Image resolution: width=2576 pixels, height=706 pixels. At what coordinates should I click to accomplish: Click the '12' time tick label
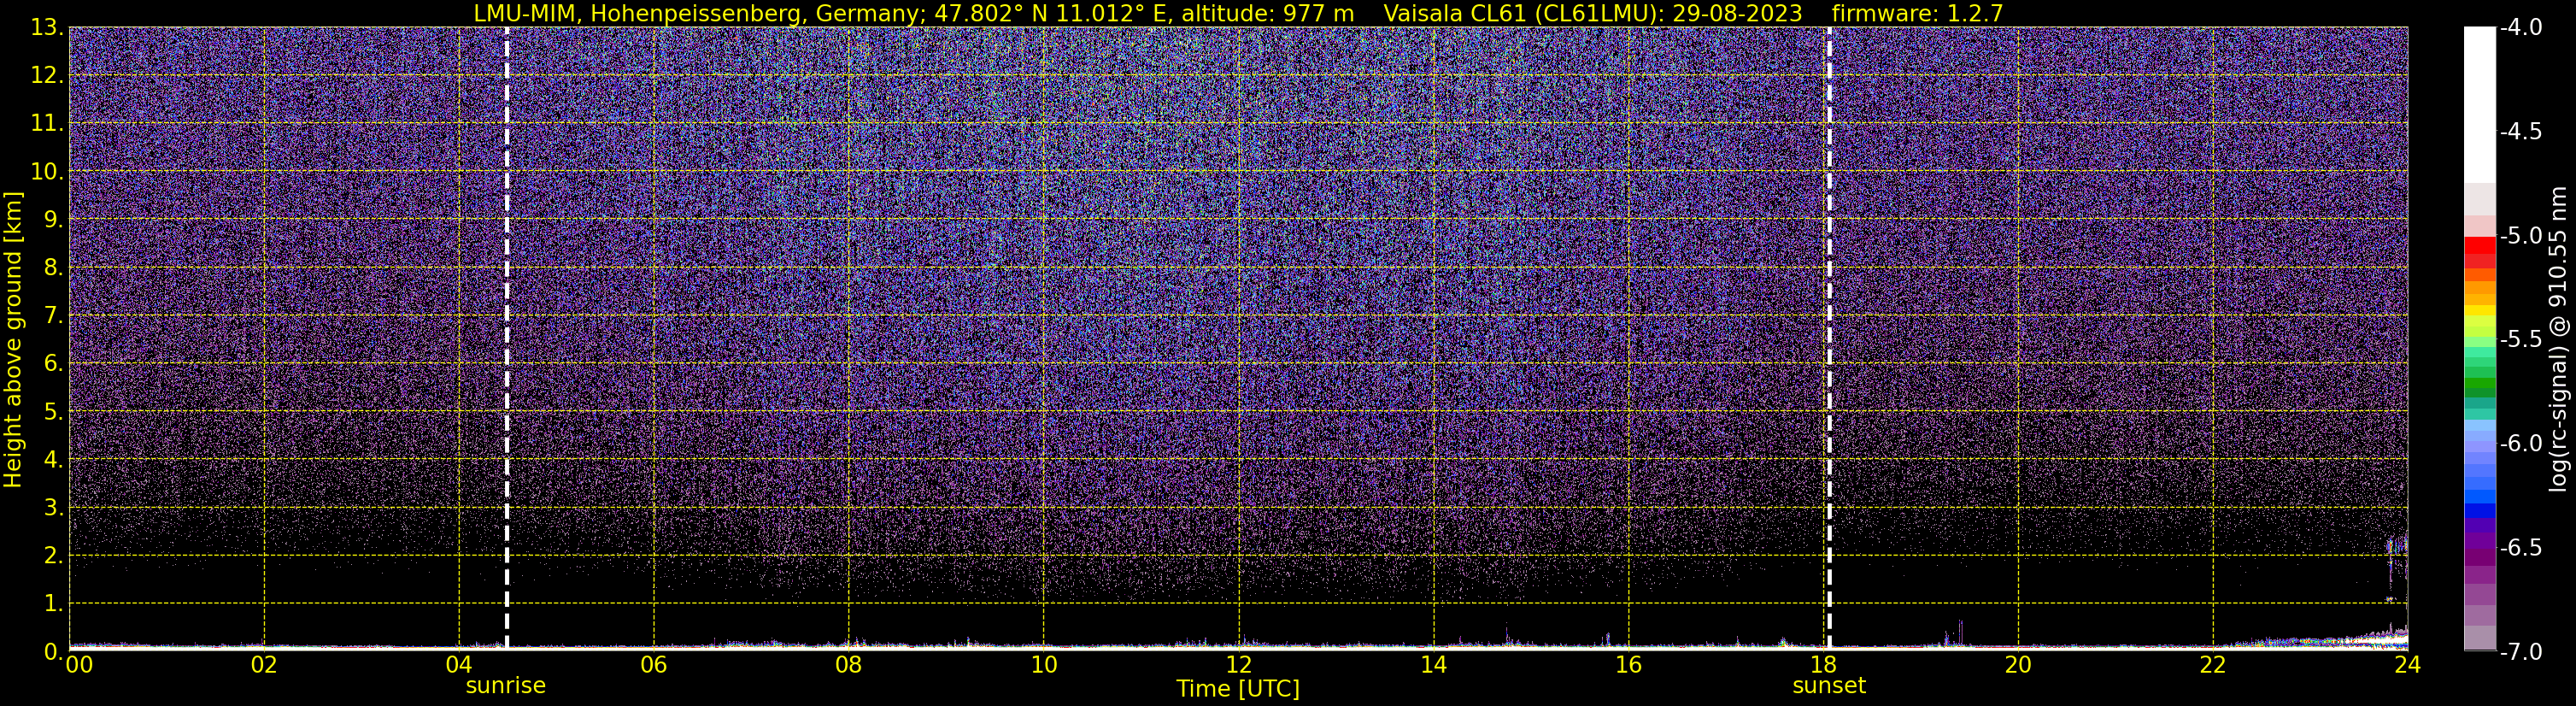coord(1239,665)
